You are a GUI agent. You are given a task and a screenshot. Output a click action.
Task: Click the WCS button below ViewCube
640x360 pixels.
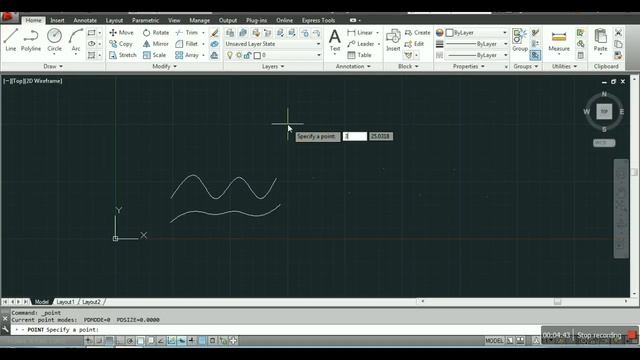point(604,143)
